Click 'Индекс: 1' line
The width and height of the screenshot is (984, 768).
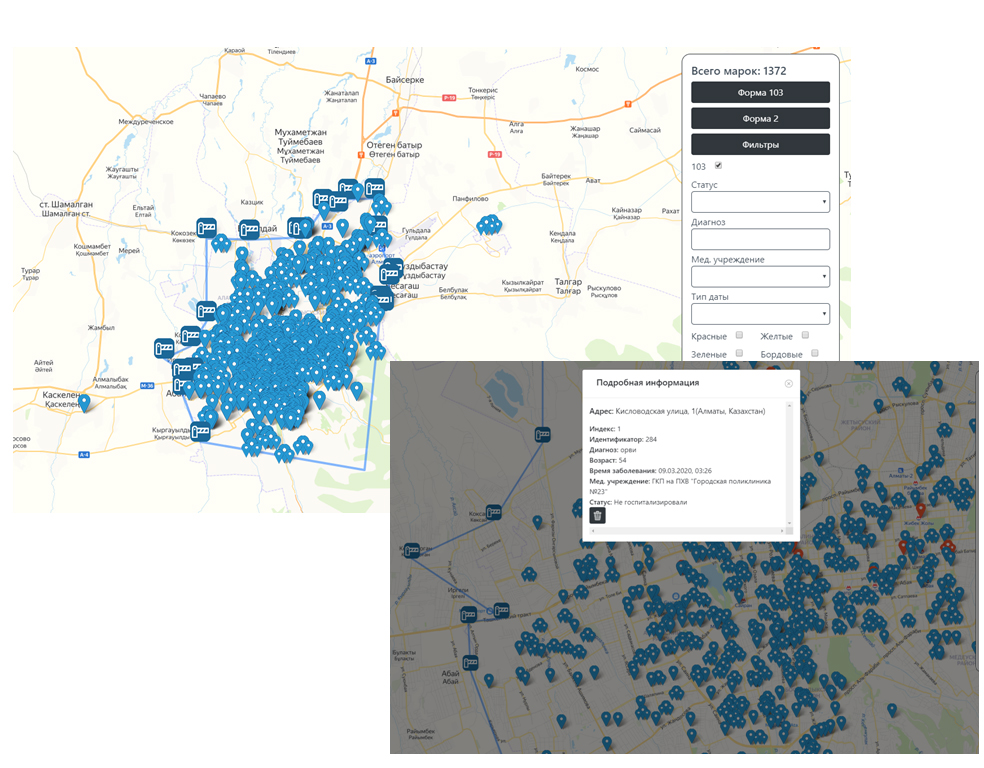coord(605,429)
